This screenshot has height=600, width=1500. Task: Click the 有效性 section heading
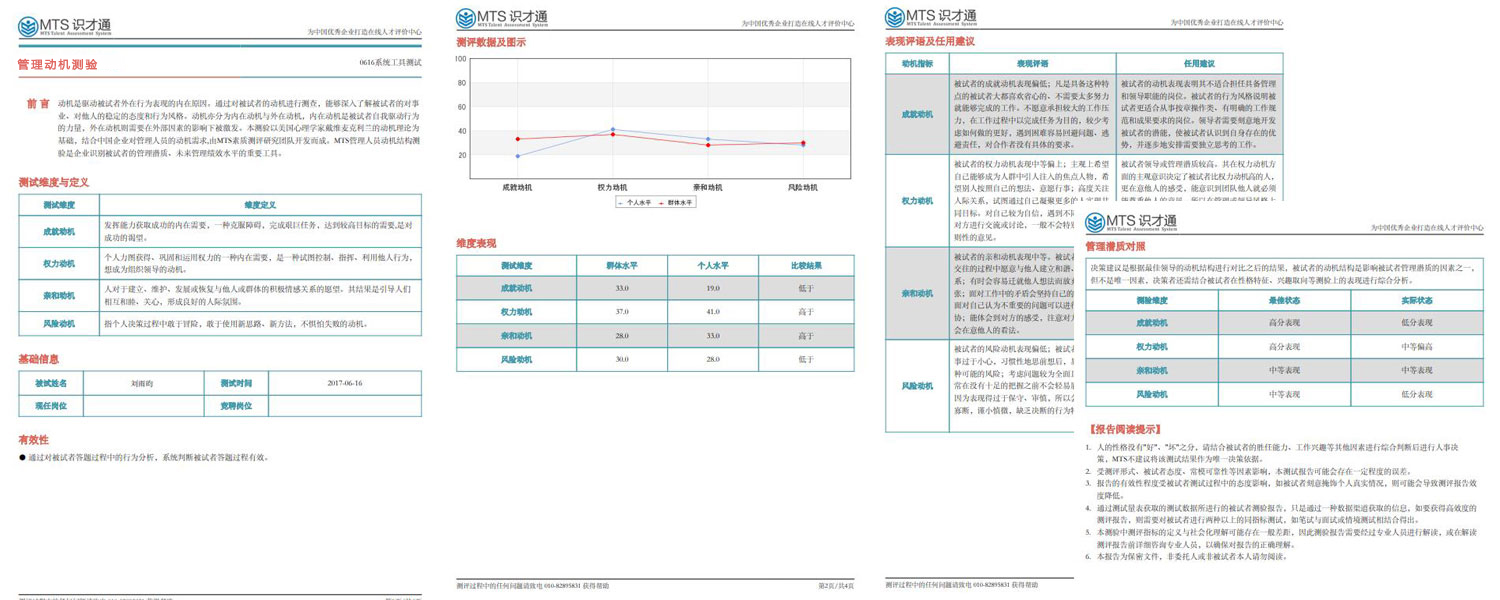pyautogui.click(x=33, y=440)
